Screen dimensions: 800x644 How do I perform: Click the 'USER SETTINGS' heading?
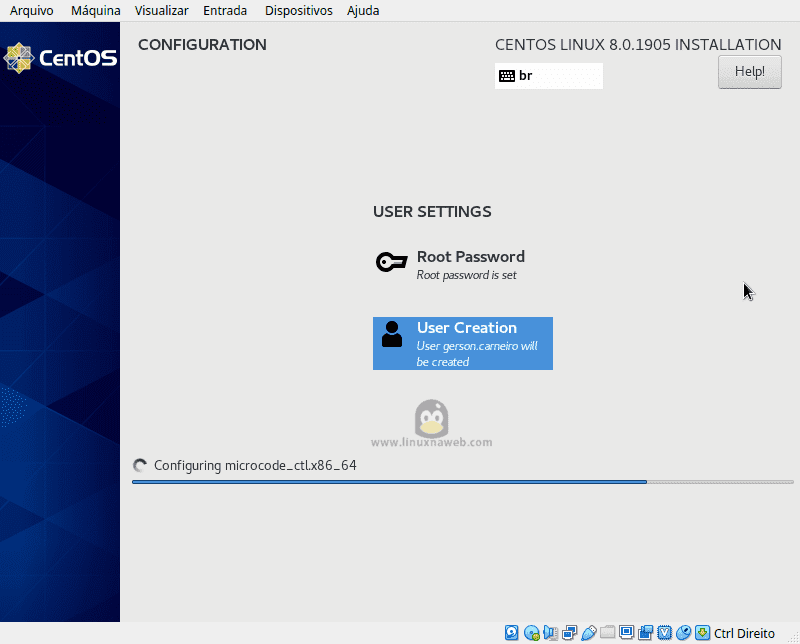(432, 212)
